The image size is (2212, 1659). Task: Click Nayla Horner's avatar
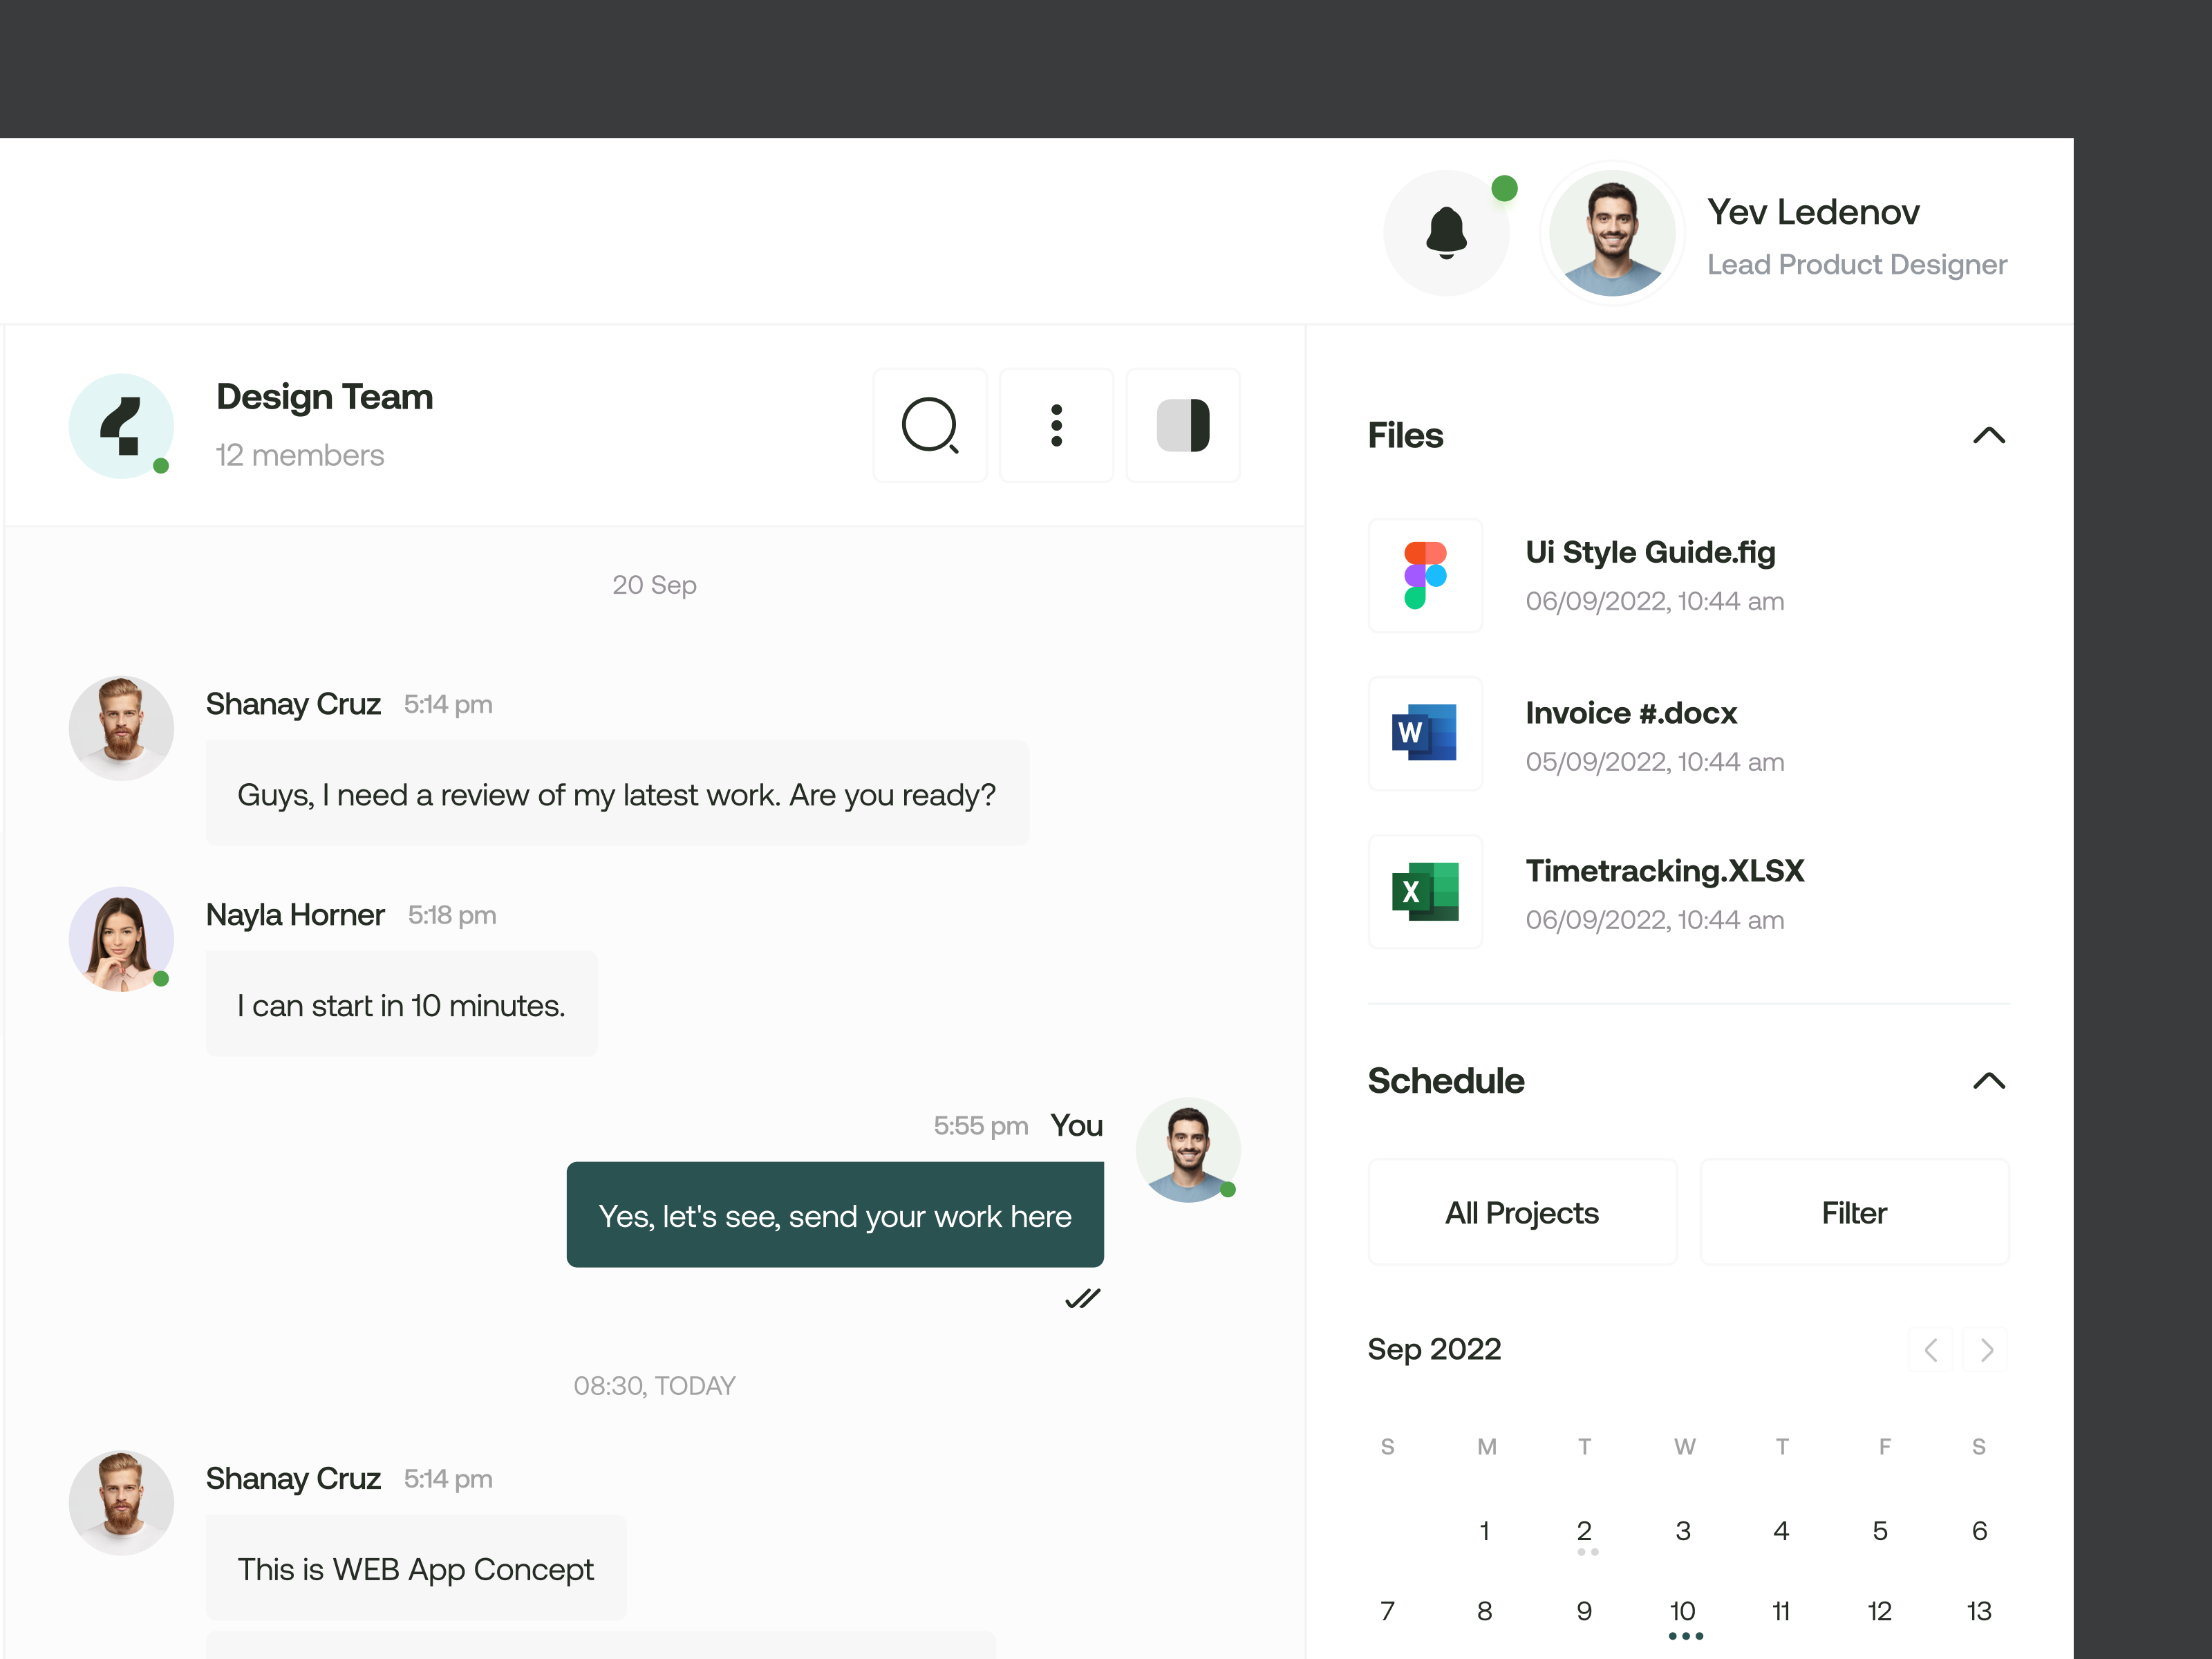120,939
